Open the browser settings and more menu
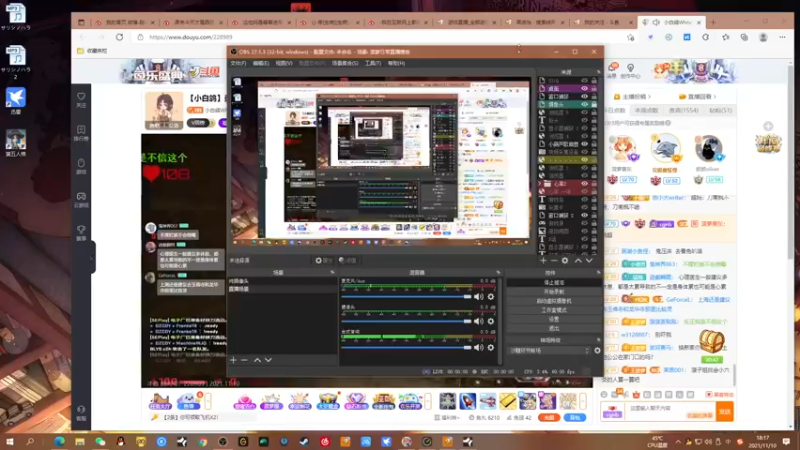800x450 pixels. tap(782, 37)
